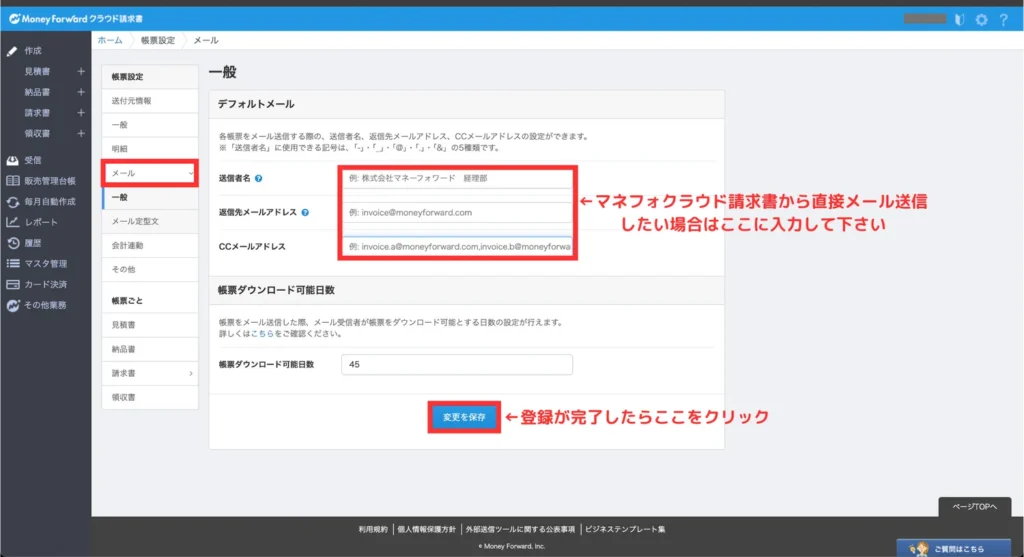1024x557 pixels.
Task: Collapse the メール section in settings menu
Action: click(191, 174)
